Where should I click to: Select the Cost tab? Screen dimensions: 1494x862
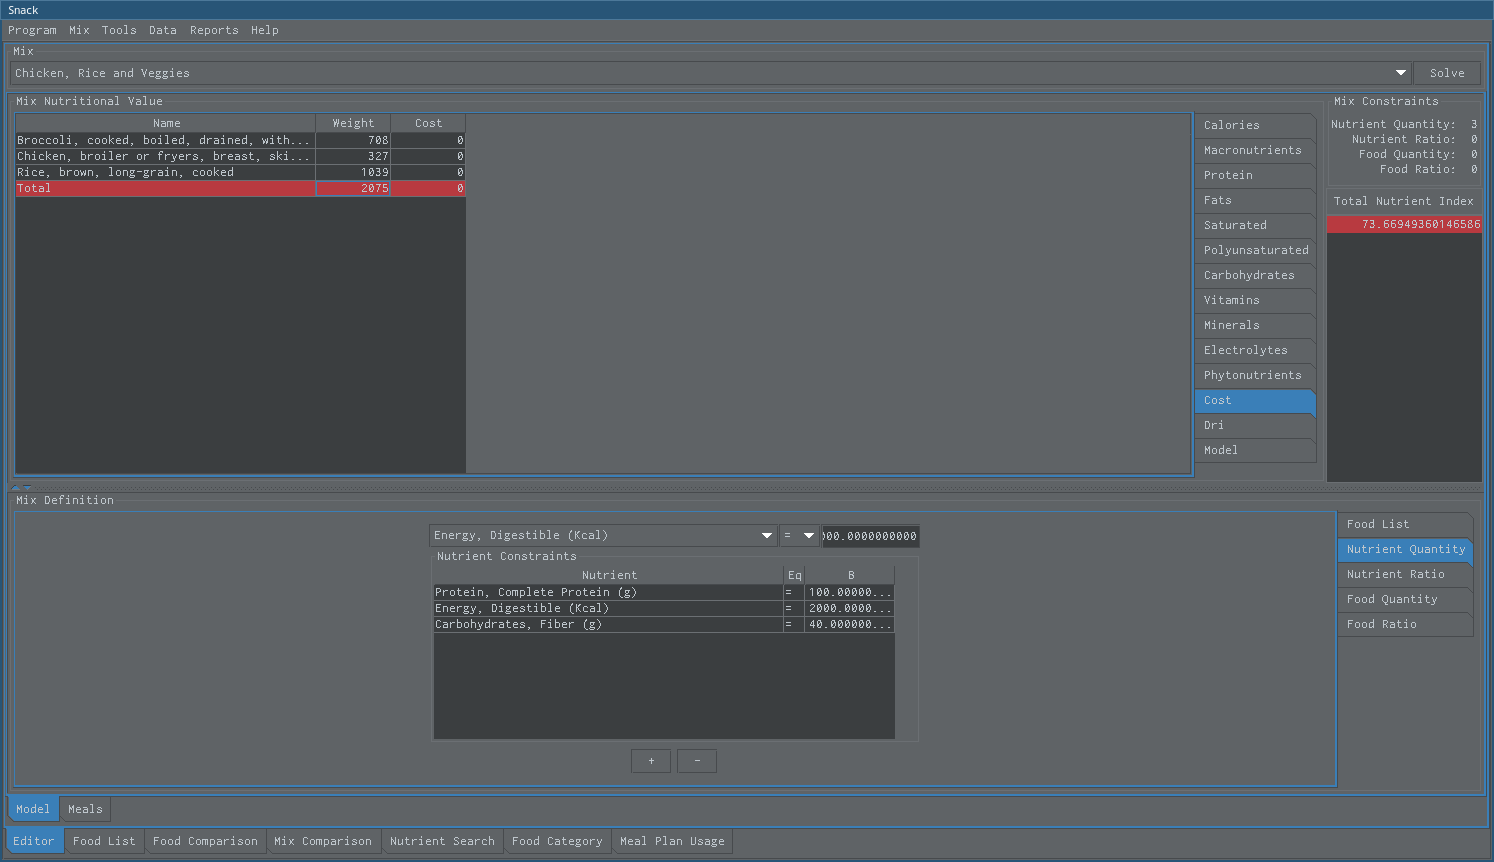pyautogui.click(x=1255, y=400)
